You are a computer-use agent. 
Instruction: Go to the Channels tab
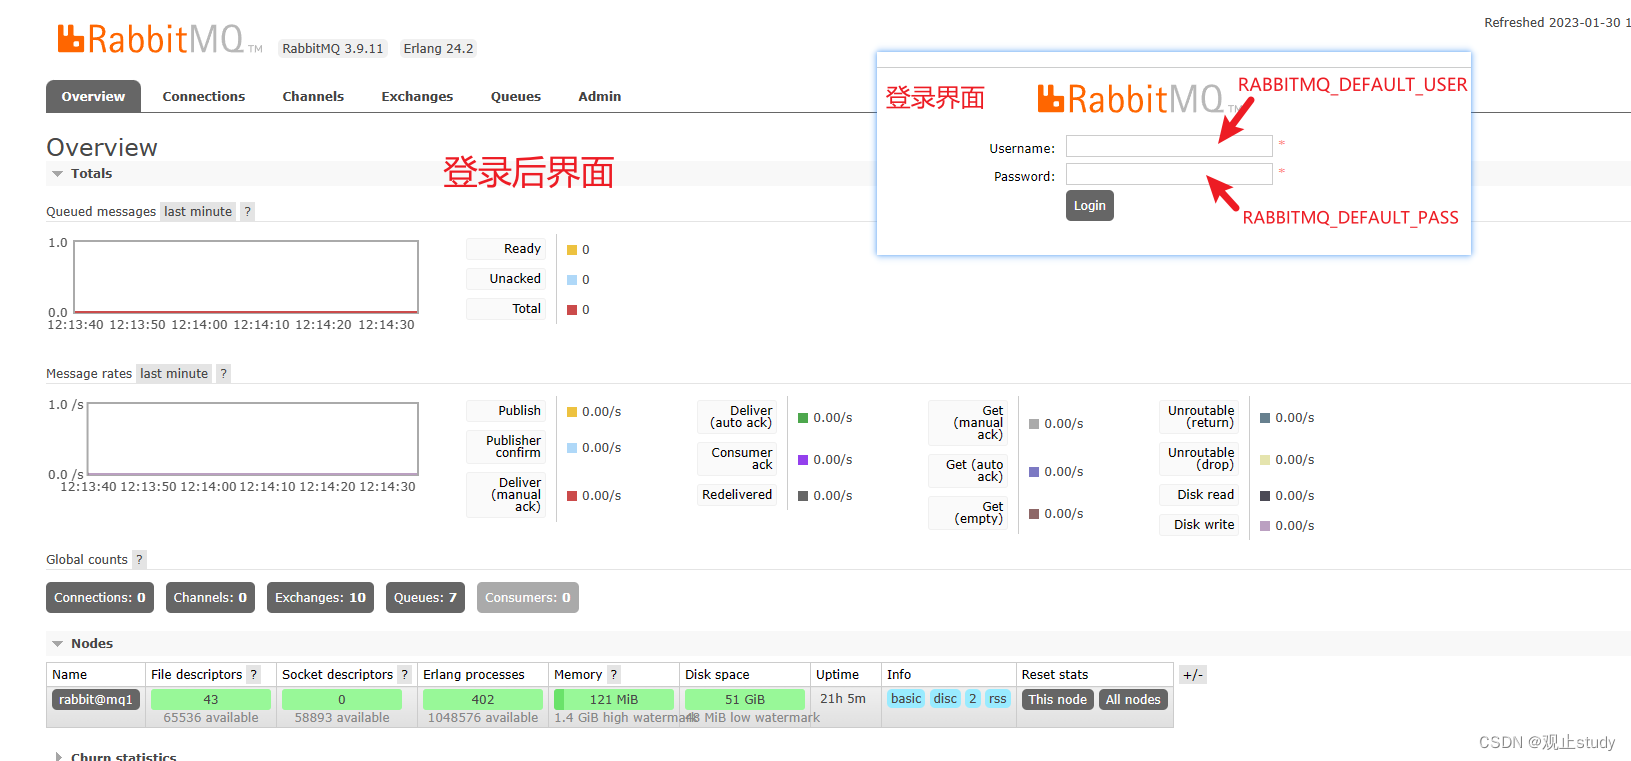coord(313,96)
